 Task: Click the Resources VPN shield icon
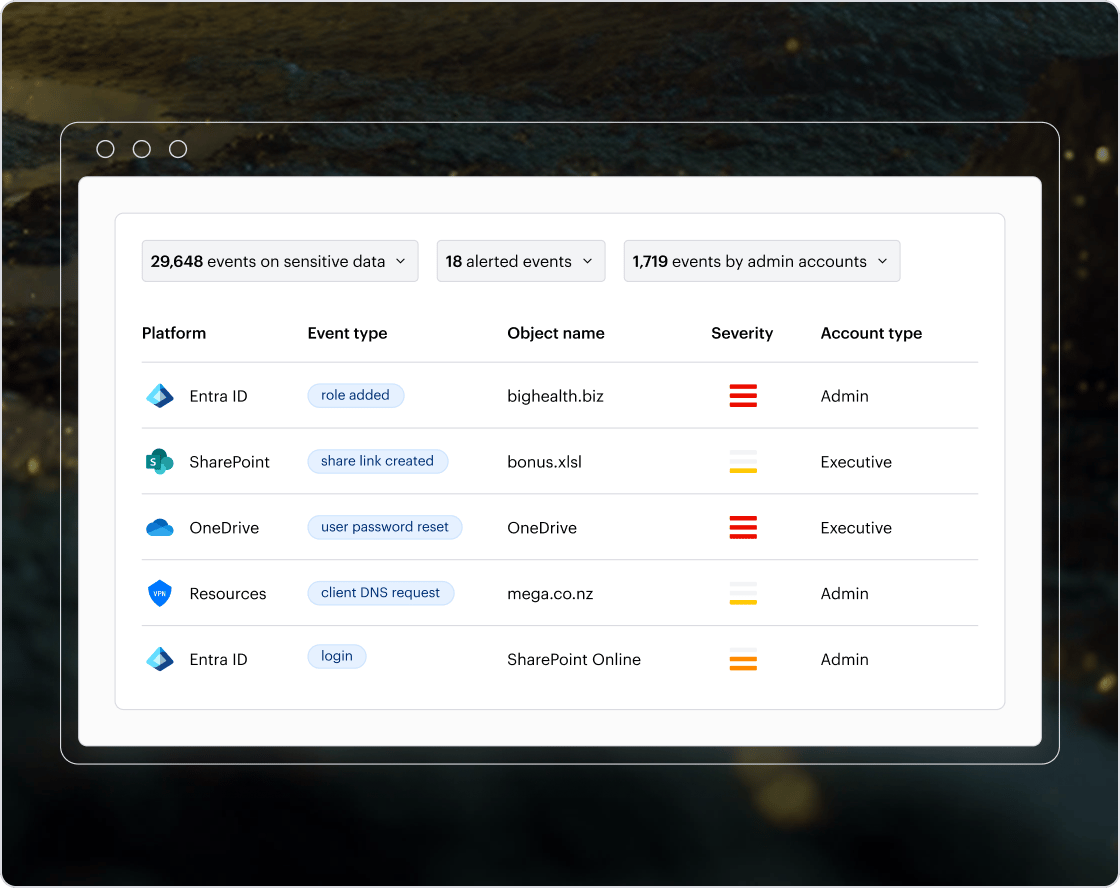160,594
